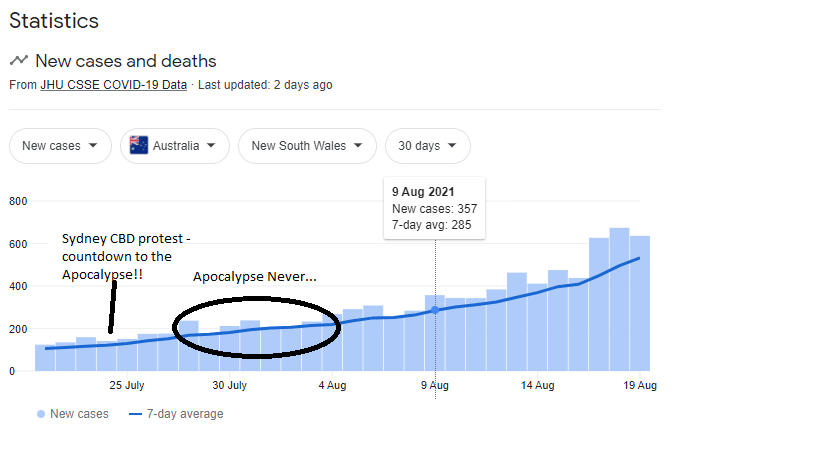The height and width of the screenshot is (459, 819).
Task: Open the JHU CSSE COVID-19 Data link
Action: coord(113,85)
